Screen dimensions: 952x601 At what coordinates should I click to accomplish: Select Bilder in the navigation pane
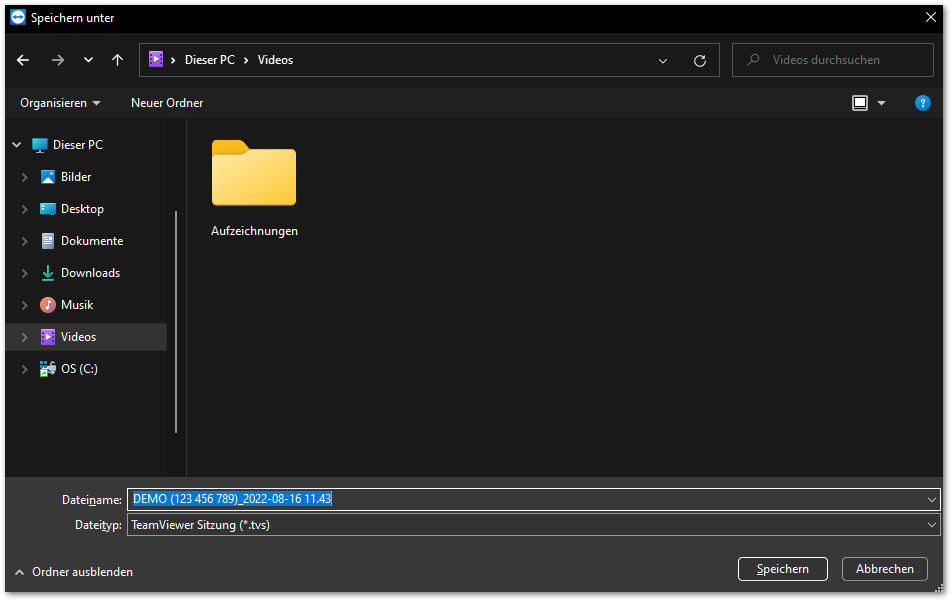76,177
